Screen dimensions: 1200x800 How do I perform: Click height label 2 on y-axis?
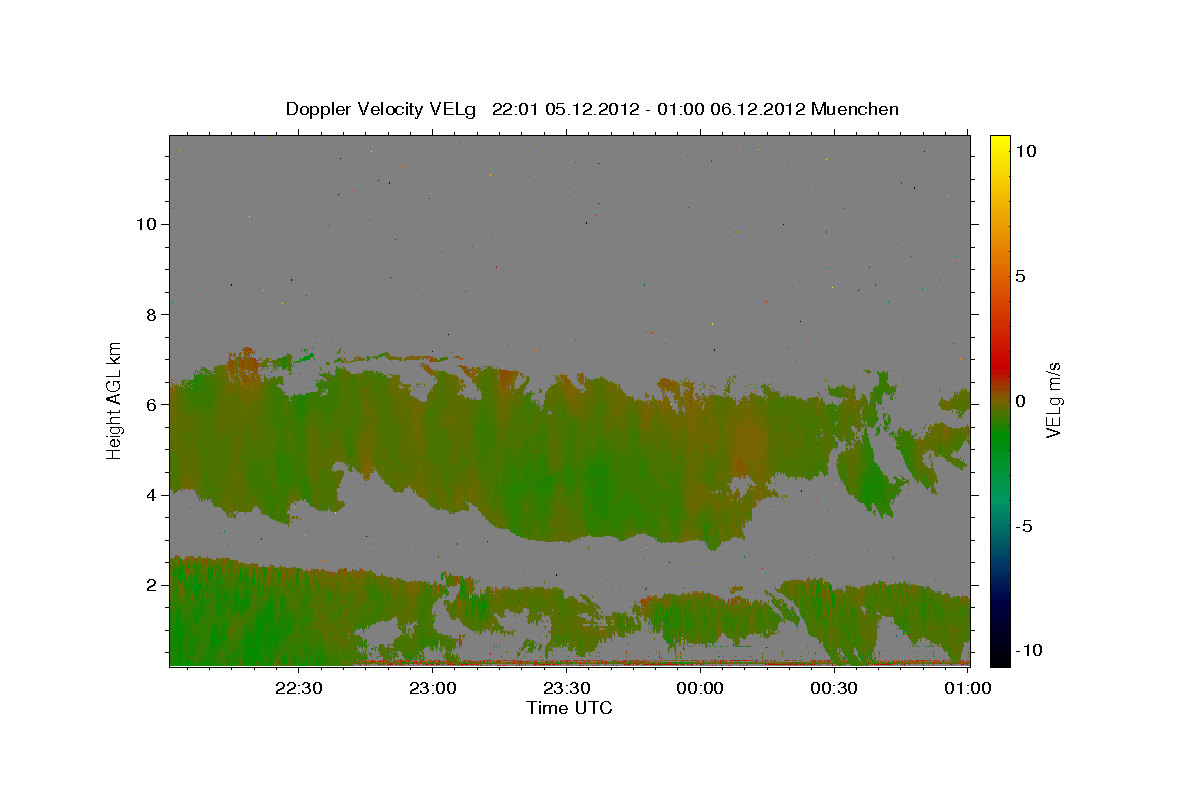pyautogui.click(x=150, y=585)
